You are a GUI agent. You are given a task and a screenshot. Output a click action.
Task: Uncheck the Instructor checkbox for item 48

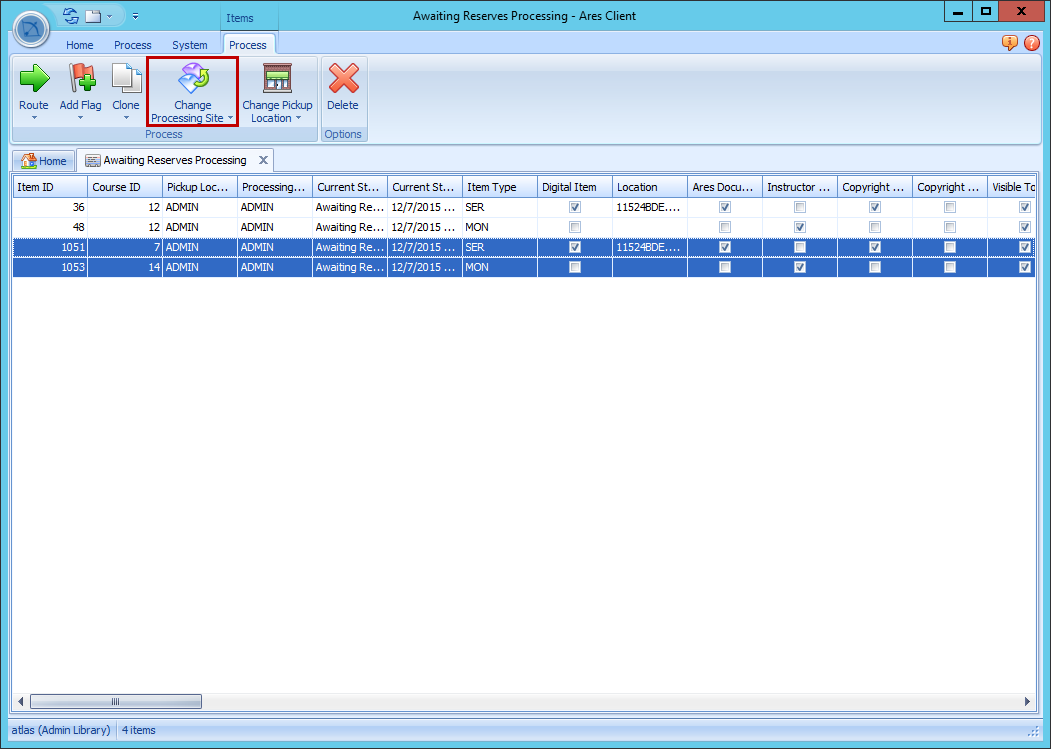pos(799,227)
